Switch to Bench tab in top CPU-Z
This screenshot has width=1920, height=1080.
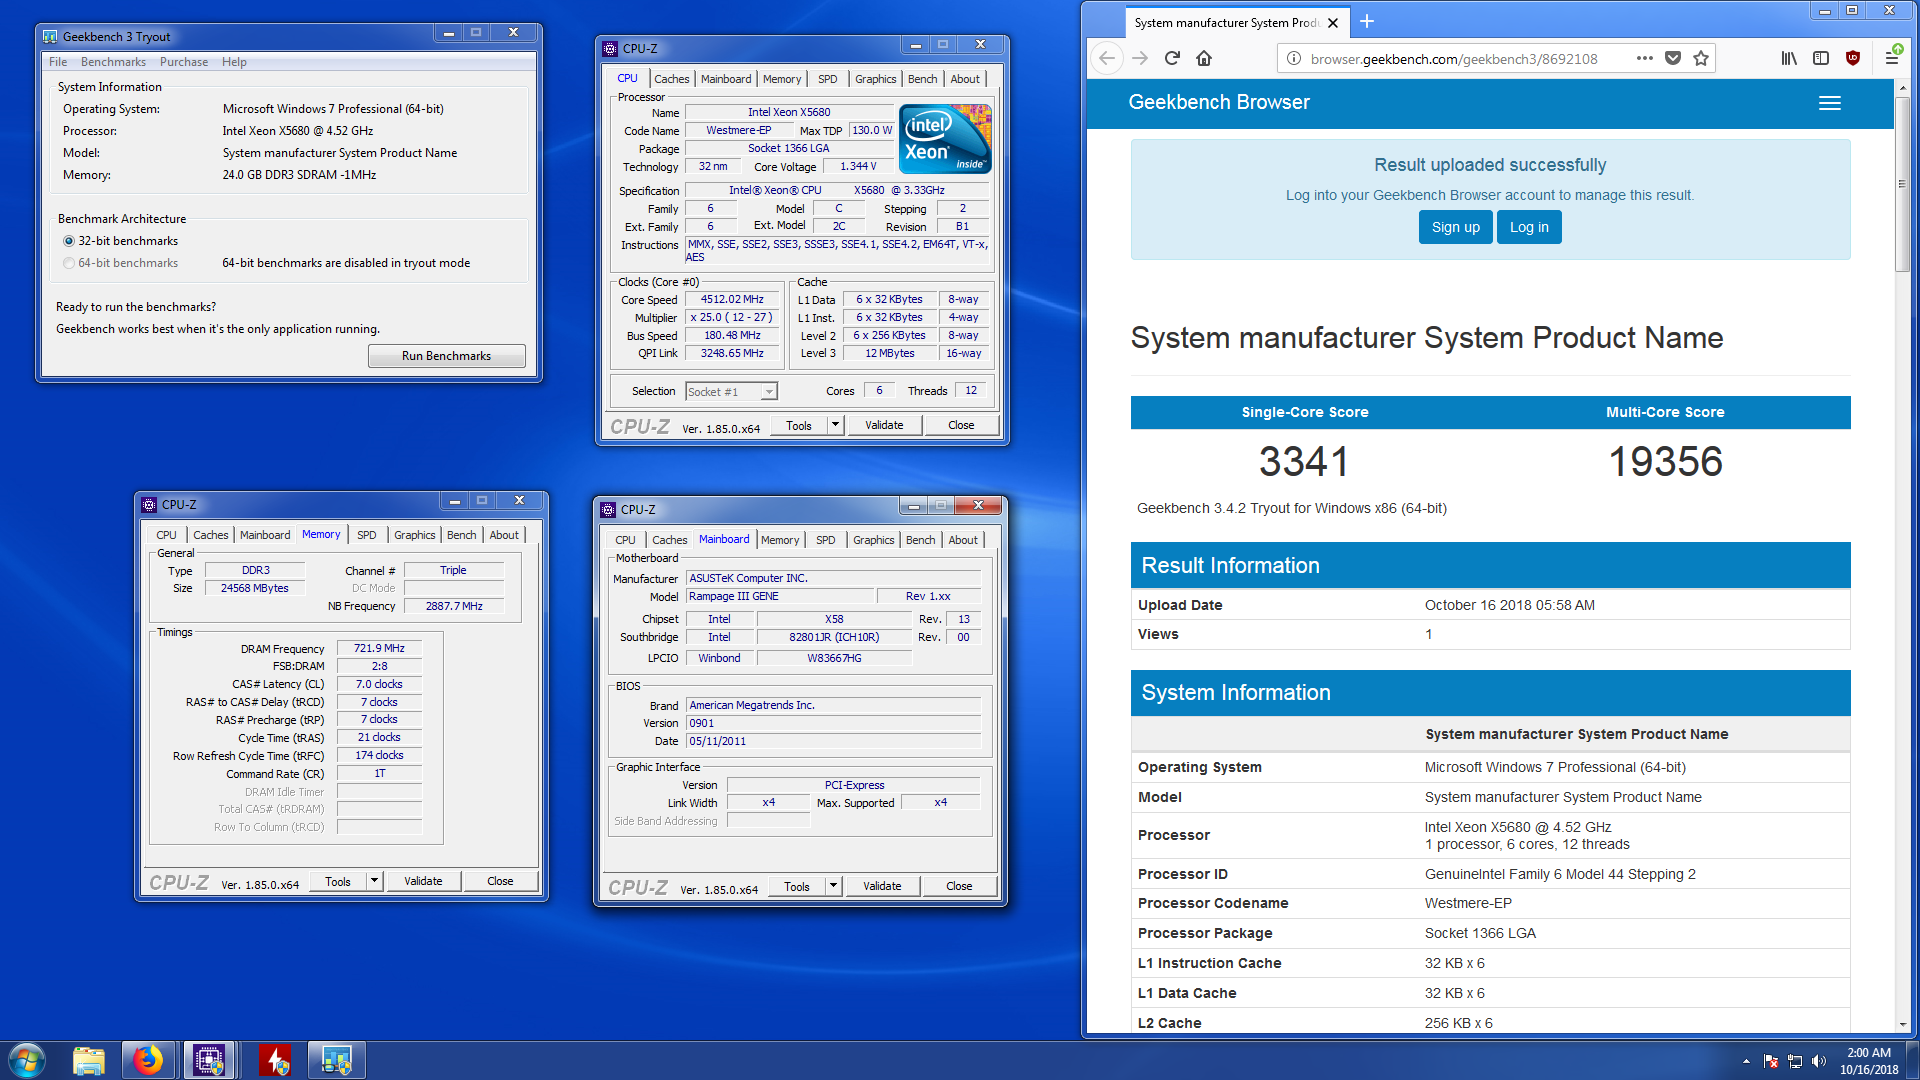[x=923, y=79]
